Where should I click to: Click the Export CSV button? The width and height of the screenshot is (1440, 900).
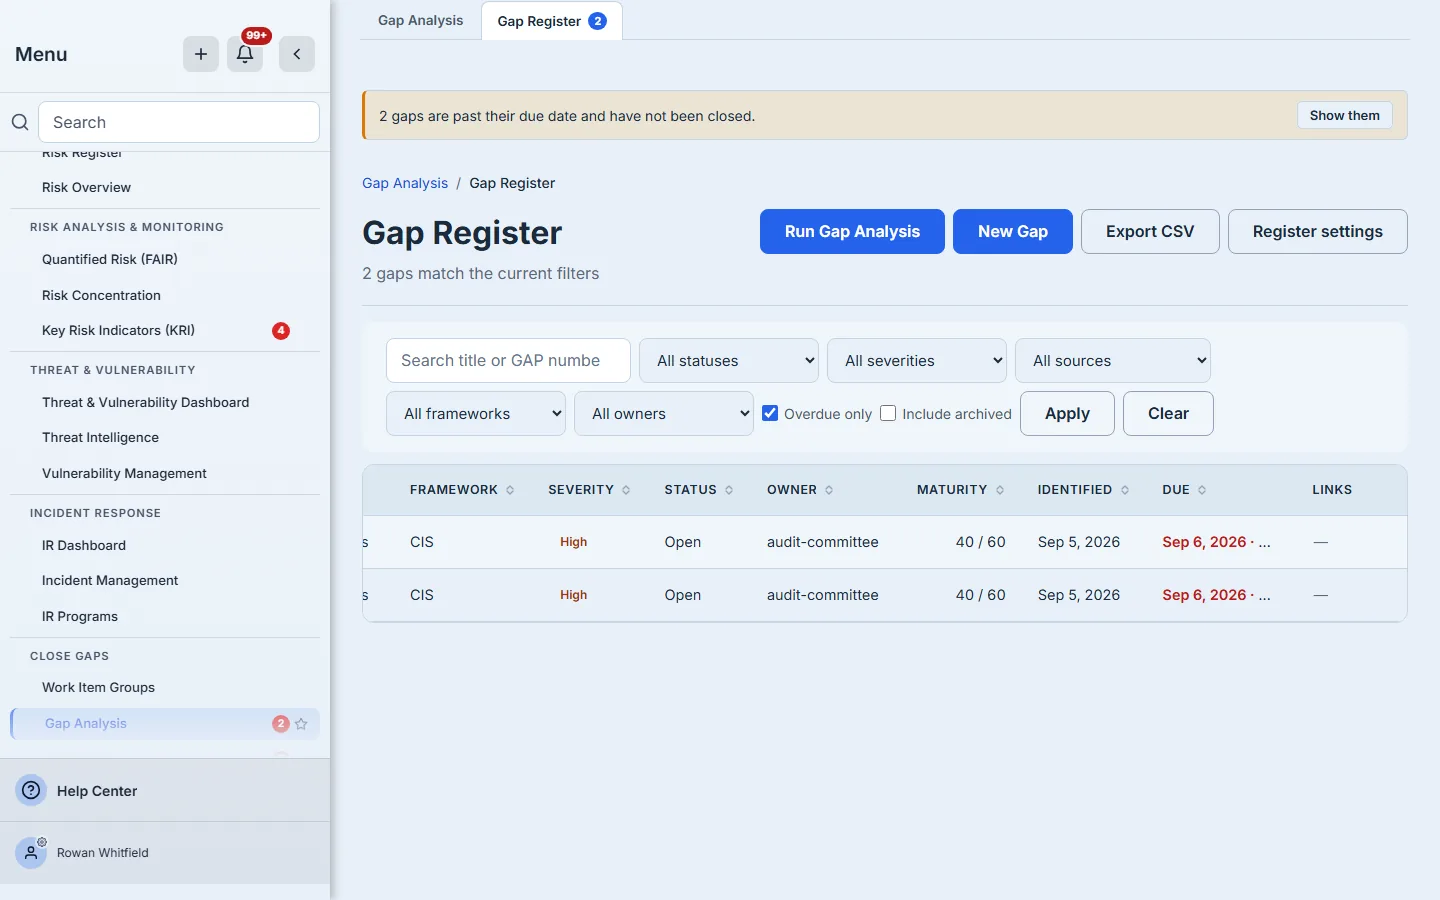click(1150, 232)
